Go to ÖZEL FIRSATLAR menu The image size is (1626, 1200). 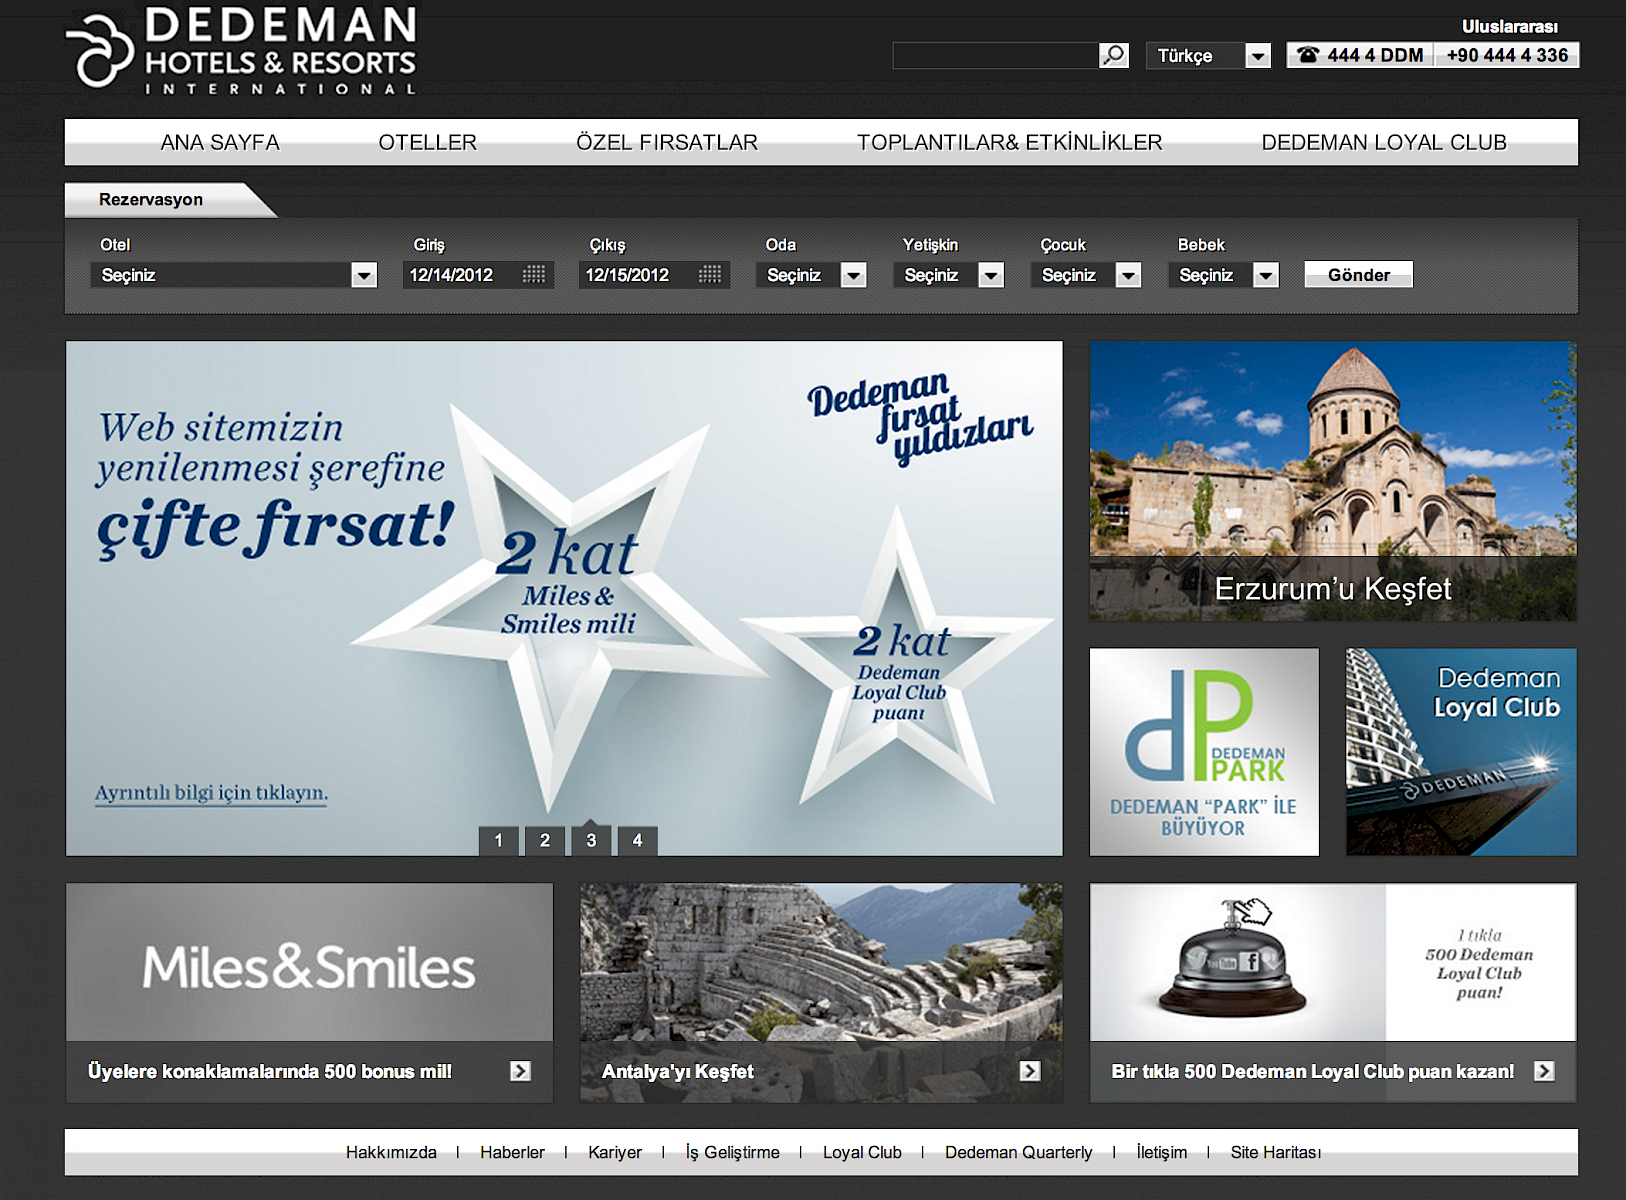[666, 142]
